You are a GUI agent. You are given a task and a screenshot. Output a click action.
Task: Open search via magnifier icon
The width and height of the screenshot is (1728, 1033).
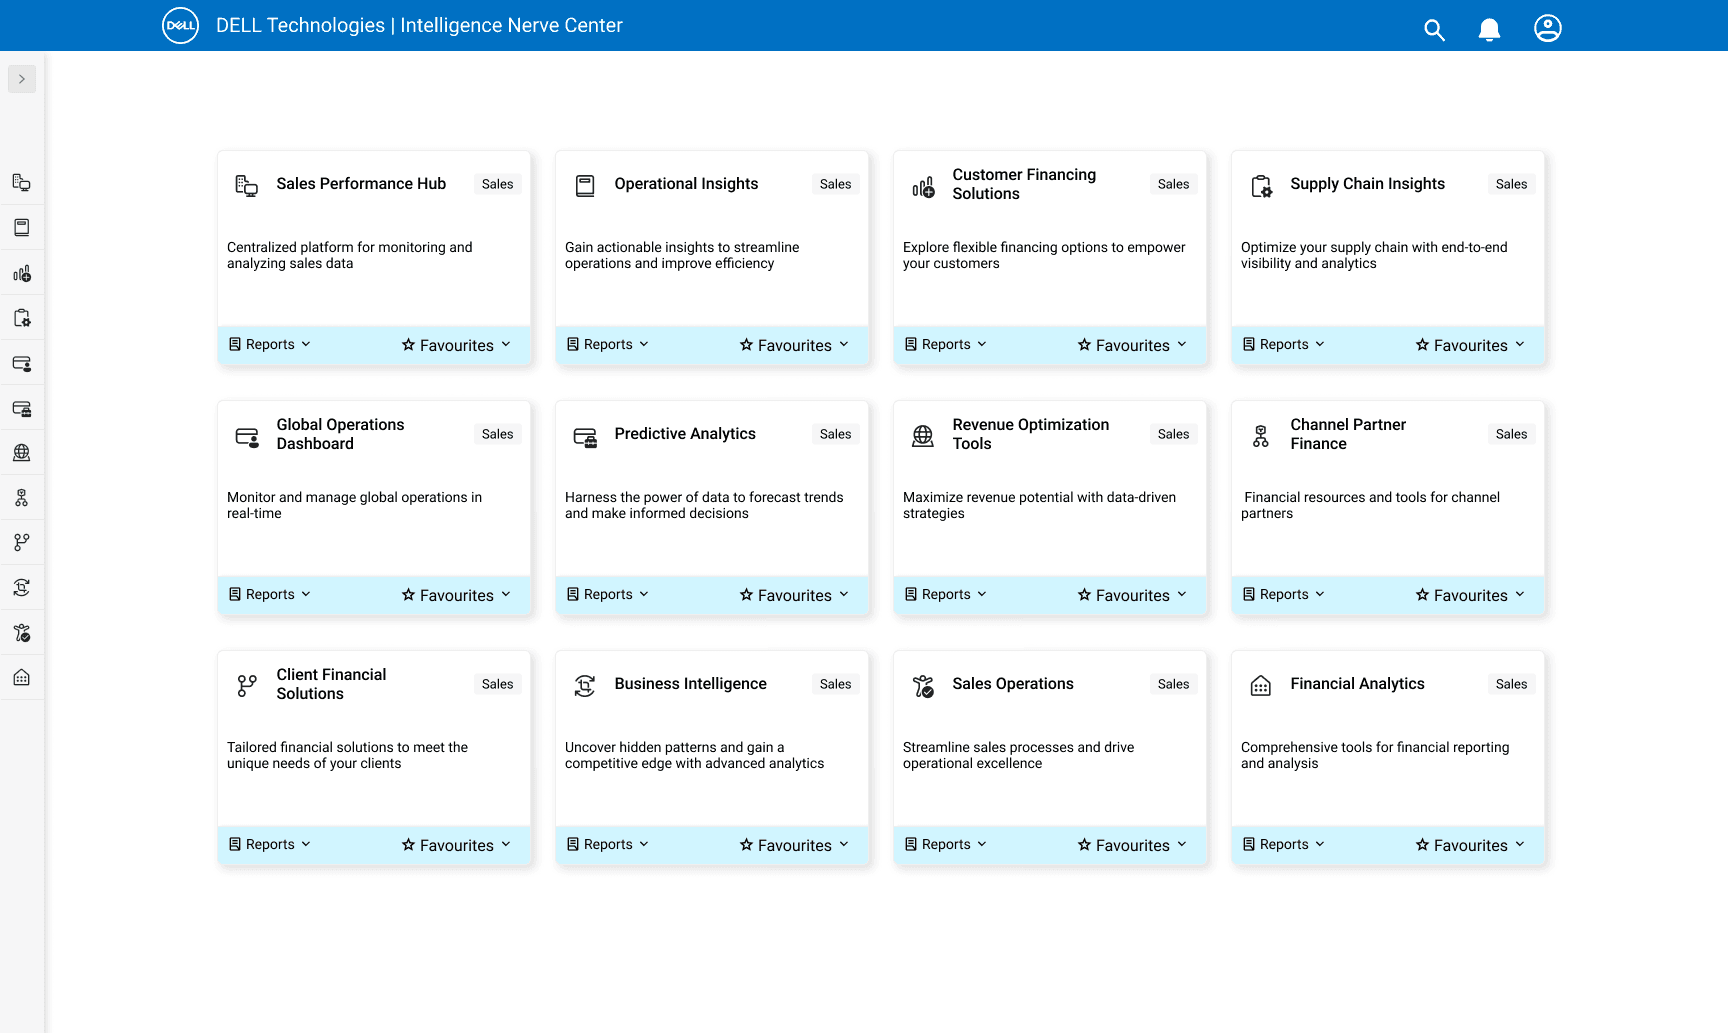(1434, 30)
